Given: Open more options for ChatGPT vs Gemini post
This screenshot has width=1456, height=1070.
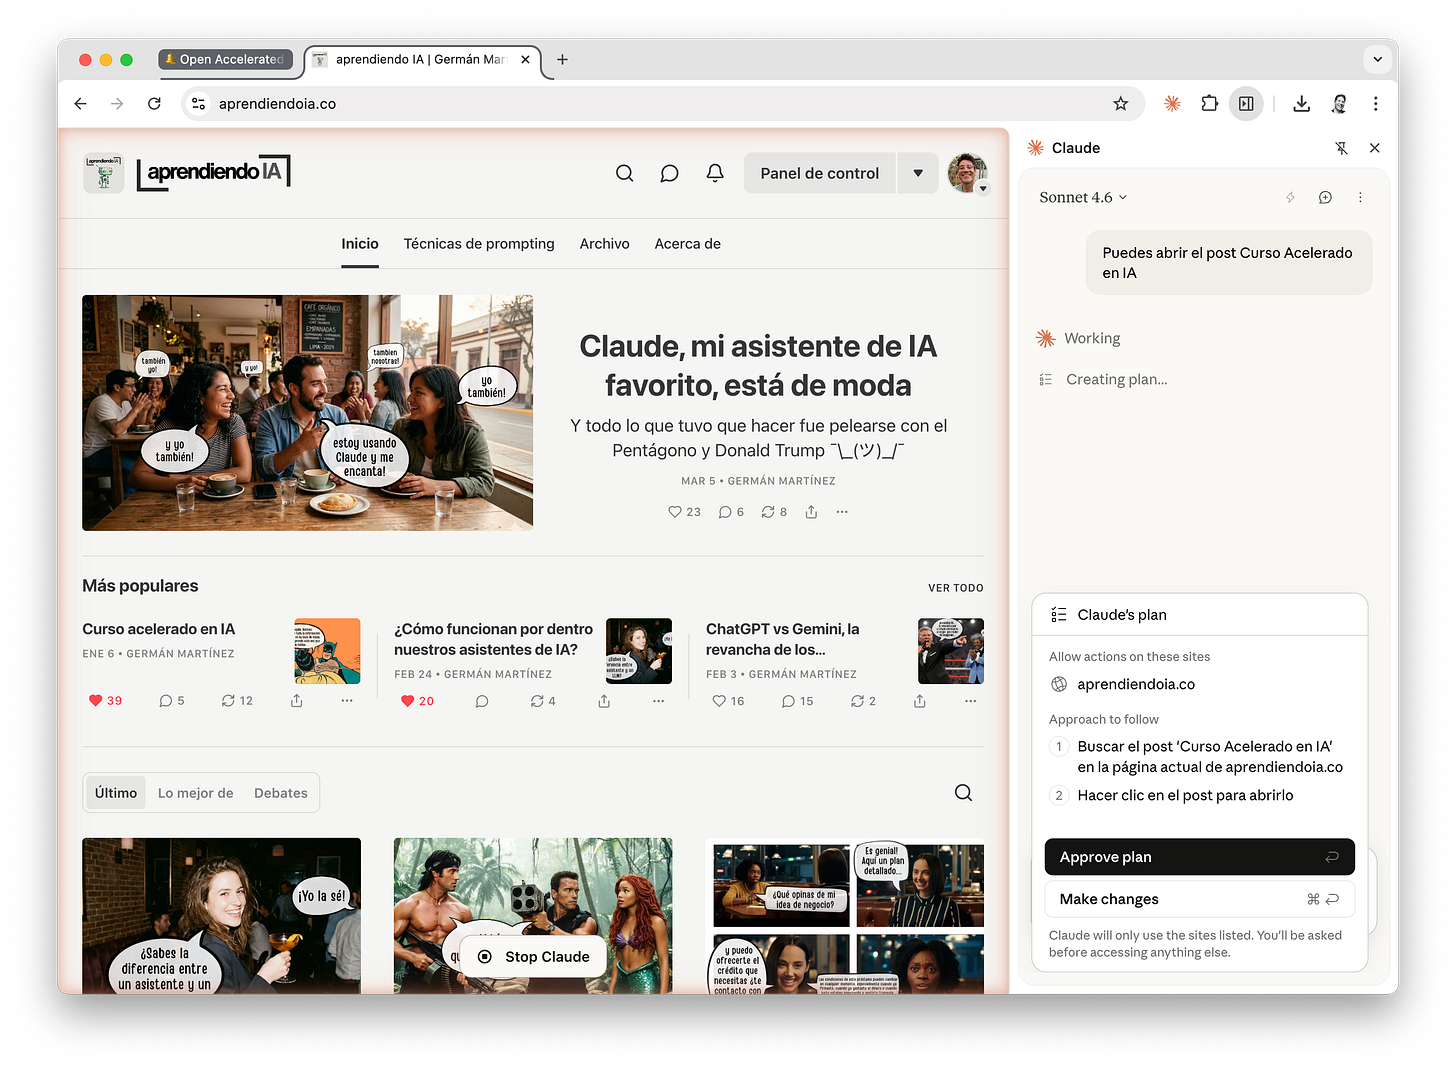Looking at the screenshot, I should point(970,701).
